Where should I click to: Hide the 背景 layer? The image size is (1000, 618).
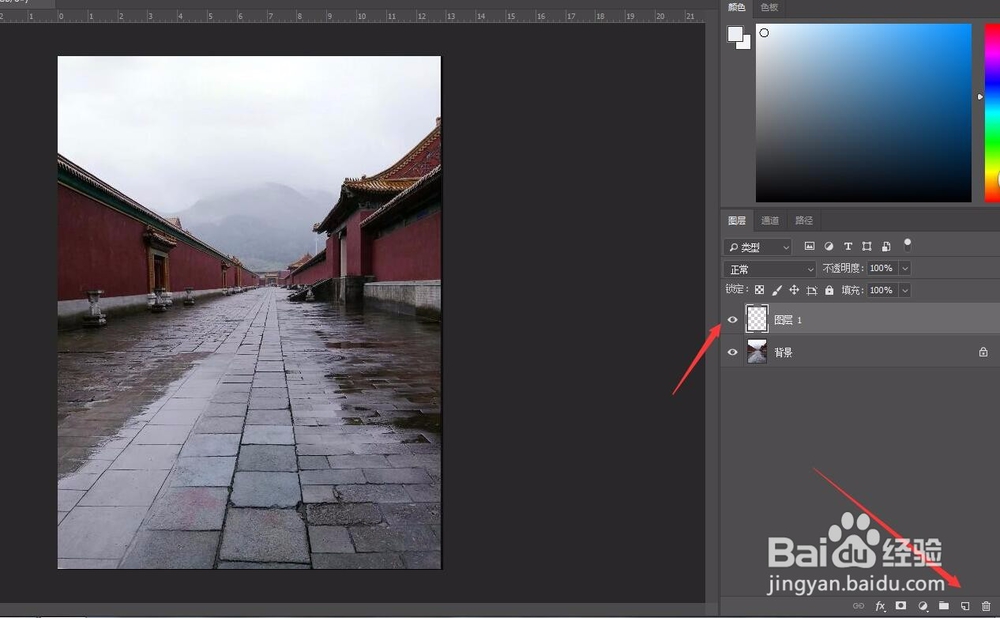tap(732, 352)
